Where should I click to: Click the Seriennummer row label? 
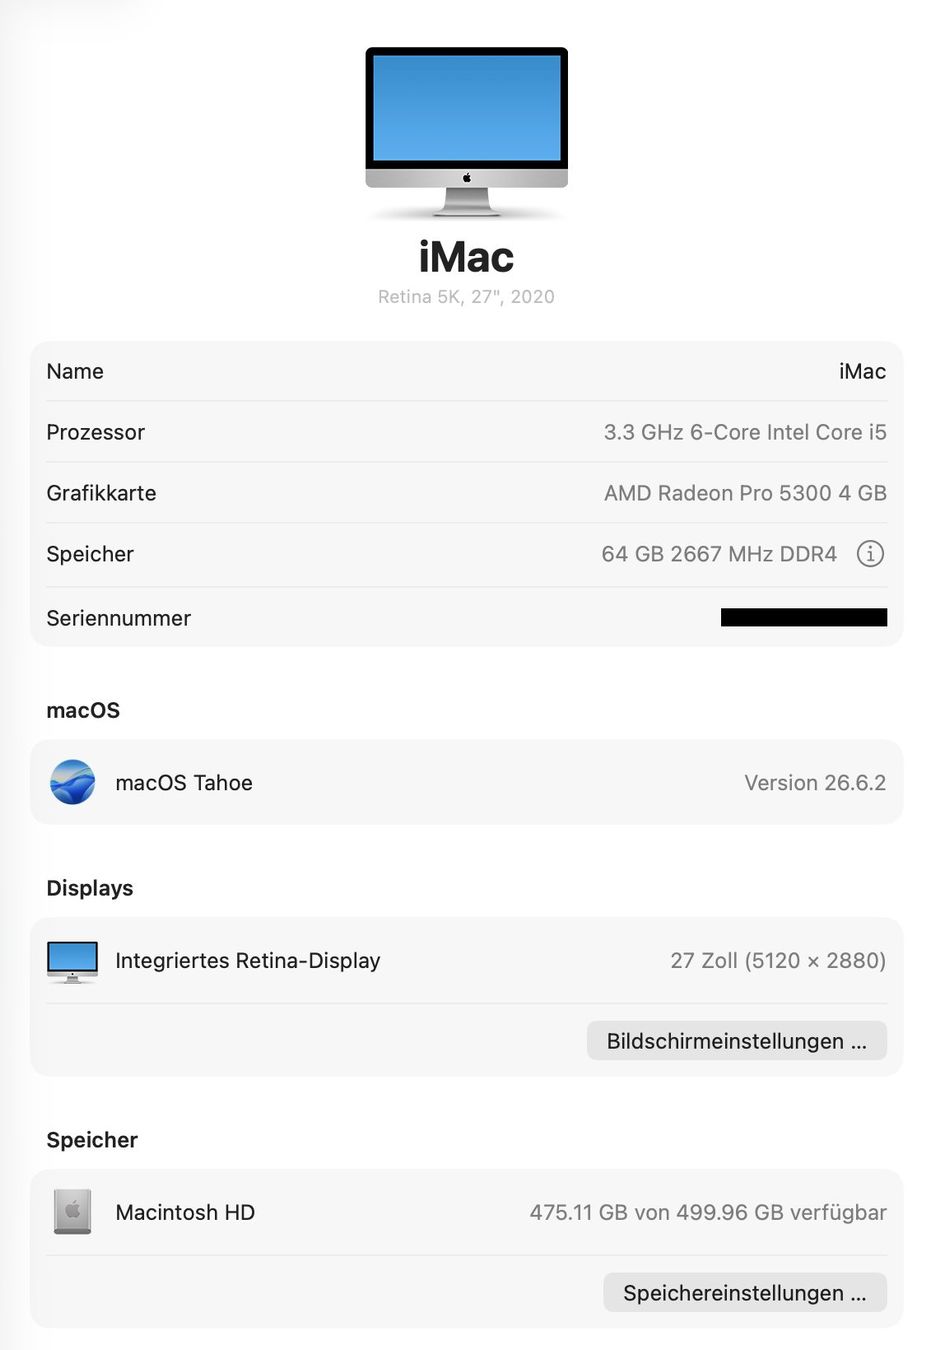118,618
